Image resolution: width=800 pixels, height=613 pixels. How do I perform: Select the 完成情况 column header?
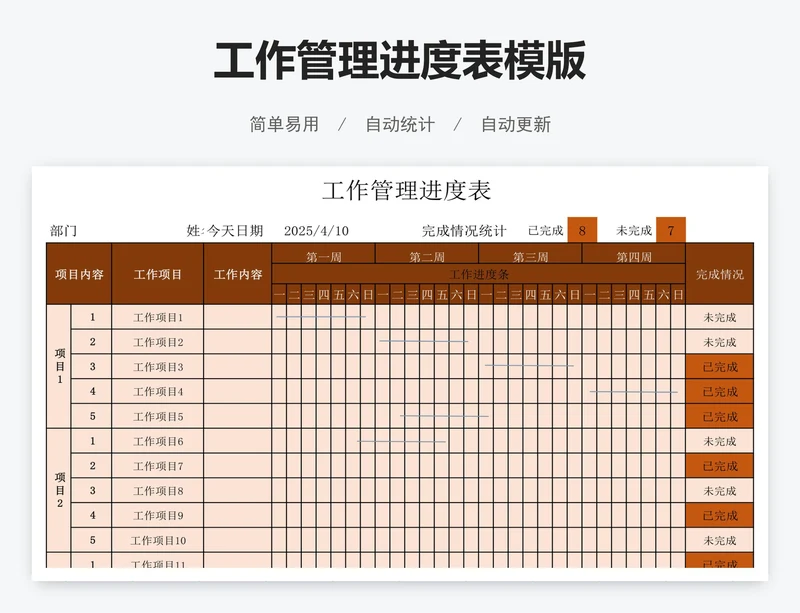[720, 274]
